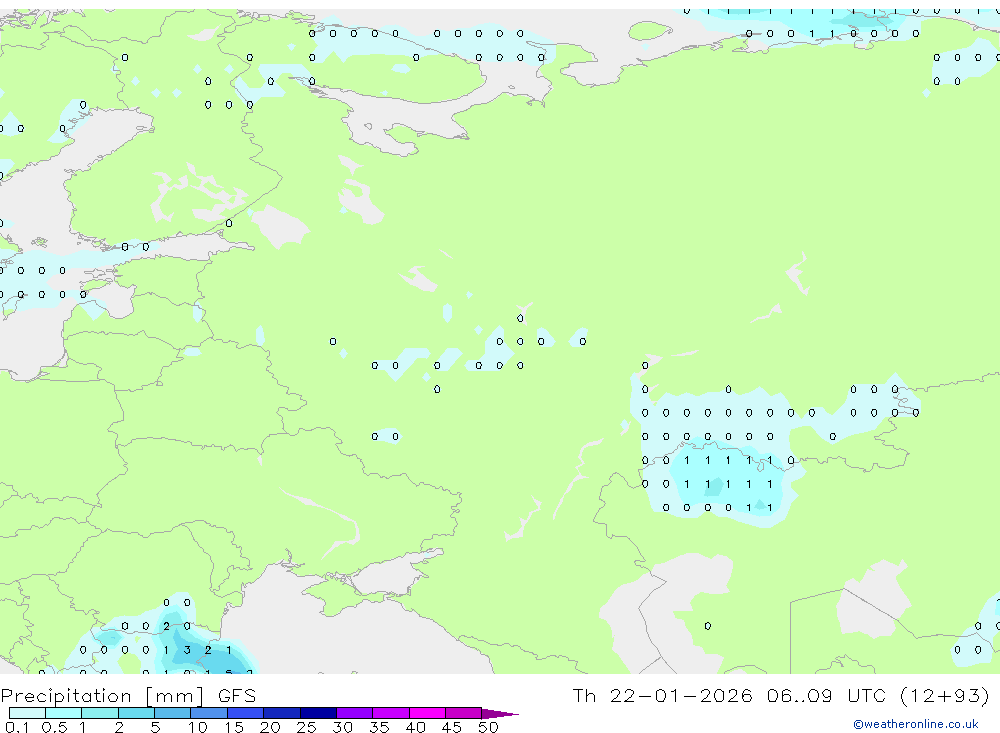Open the weatheronline.co.uk copyright link

pyautogui.click(x=915, y=724)
